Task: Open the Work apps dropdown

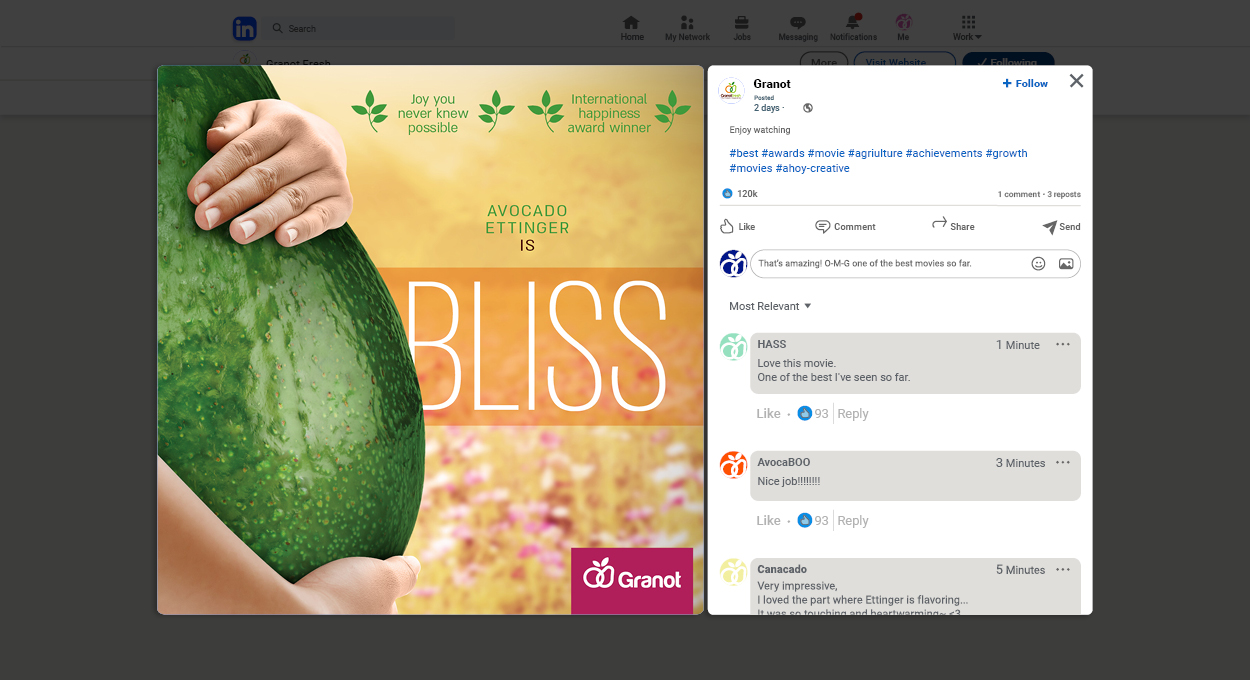Action: [967, 28]
